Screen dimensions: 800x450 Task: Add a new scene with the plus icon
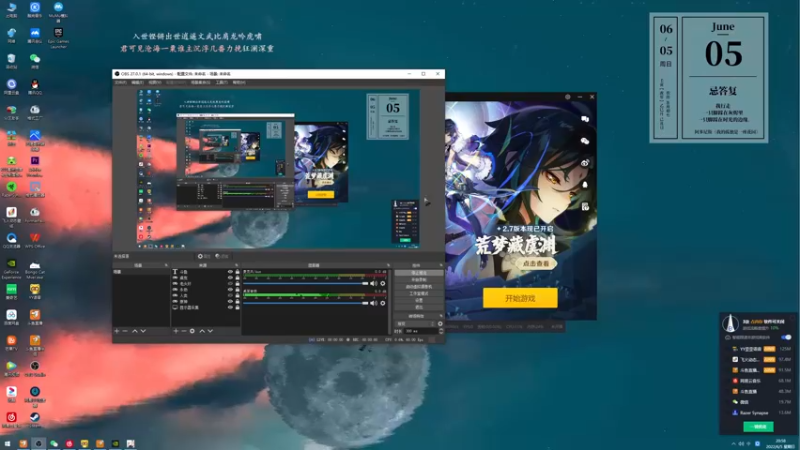(117, 331)
